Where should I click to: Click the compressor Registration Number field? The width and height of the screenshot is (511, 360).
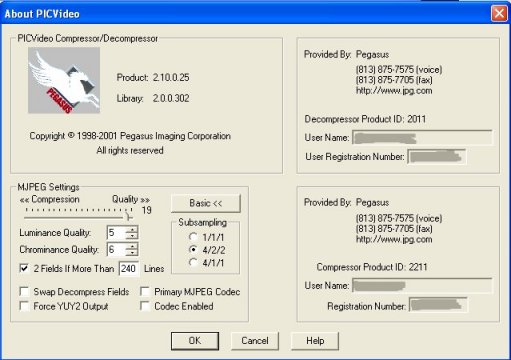click(x=438, y=305)
